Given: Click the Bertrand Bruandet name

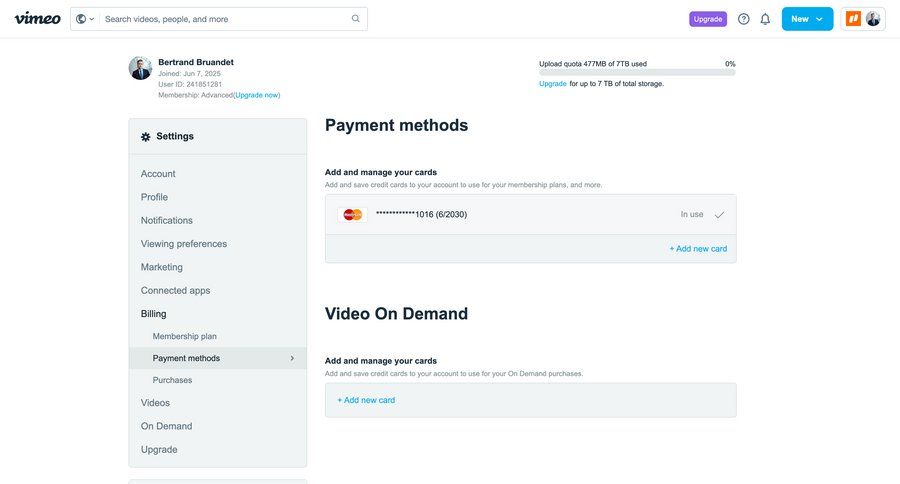Looking at the screenshot, I should coord(196,62).
